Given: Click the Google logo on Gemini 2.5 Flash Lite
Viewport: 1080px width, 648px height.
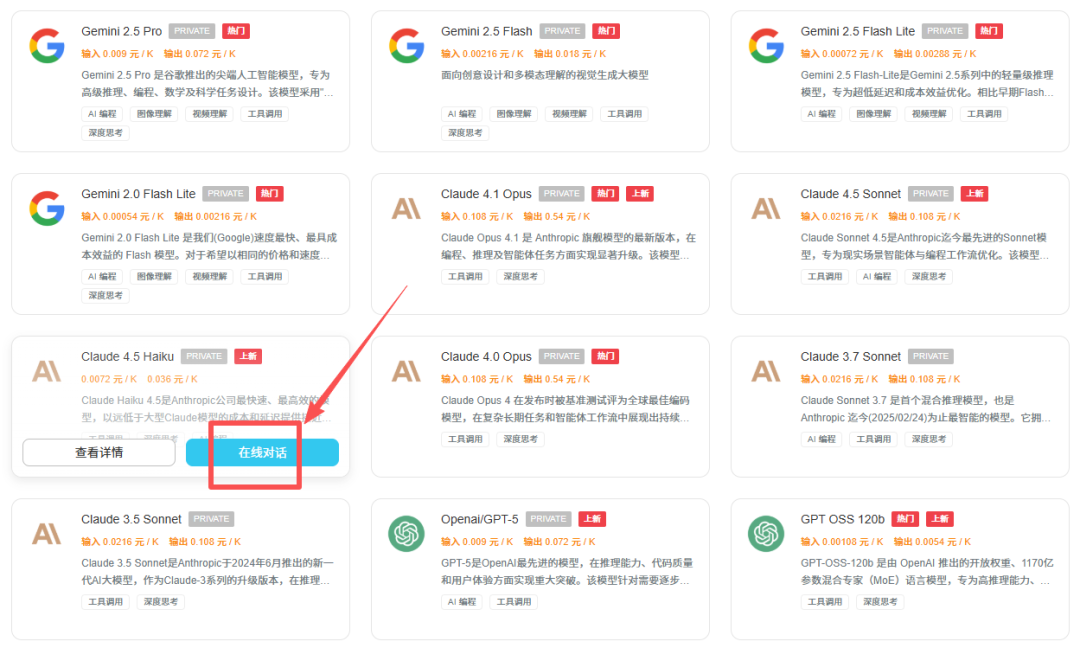Looking at the screenshot, I should pos(766,46).
